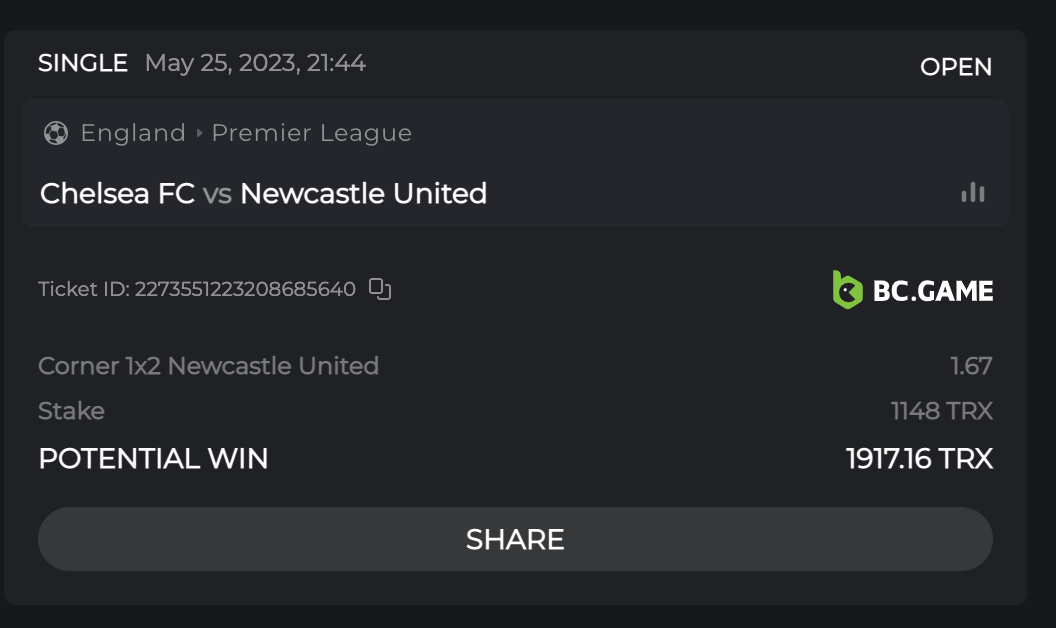Click the arrow between England and Premier League
This screenshot has height=628, width=1056.
click(199, 133)
